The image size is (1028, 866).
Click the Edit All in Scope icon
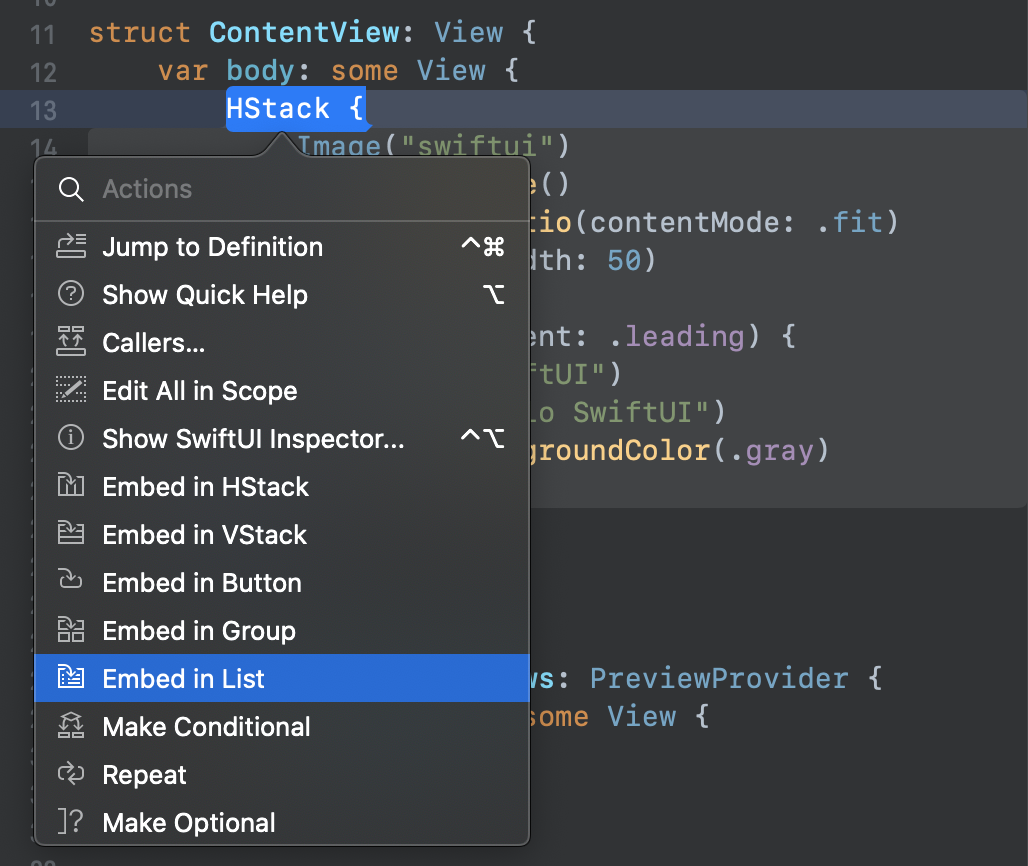coord(71,391)
